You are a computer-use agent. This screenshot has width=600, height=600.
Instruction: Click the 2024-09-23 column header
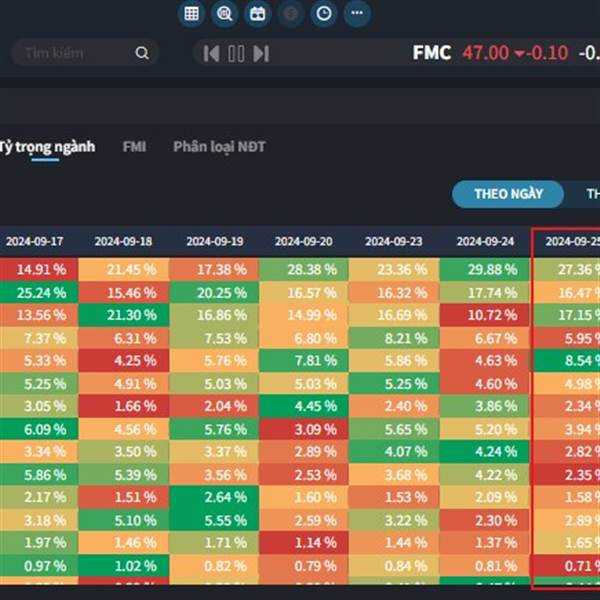[394, 241]
